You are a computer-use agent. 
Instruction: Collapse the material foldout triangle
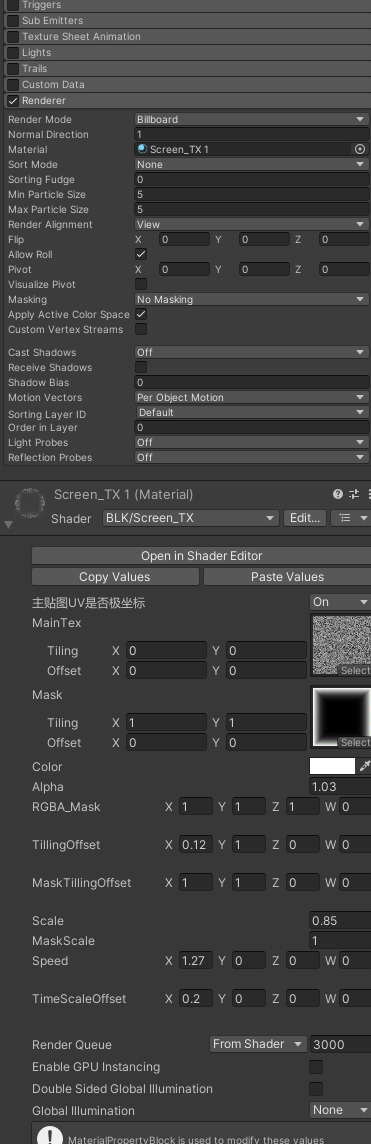pyautogui.click(x=8, y=524)
